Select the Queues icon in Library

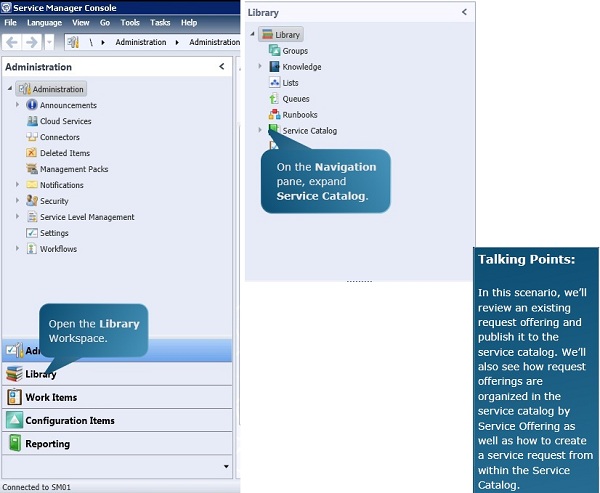(274, 99)
